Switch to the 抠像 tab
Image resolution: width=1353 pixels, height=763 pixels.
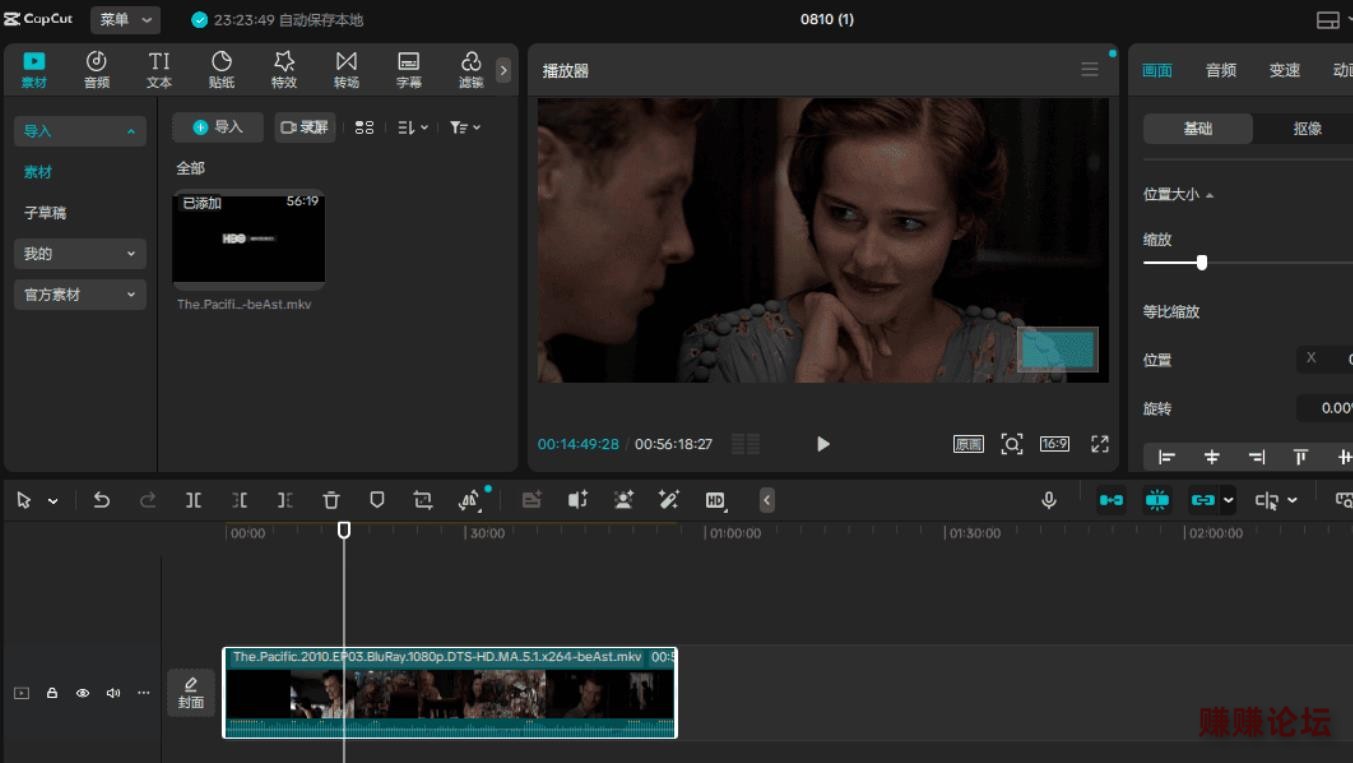(1307, 128)
